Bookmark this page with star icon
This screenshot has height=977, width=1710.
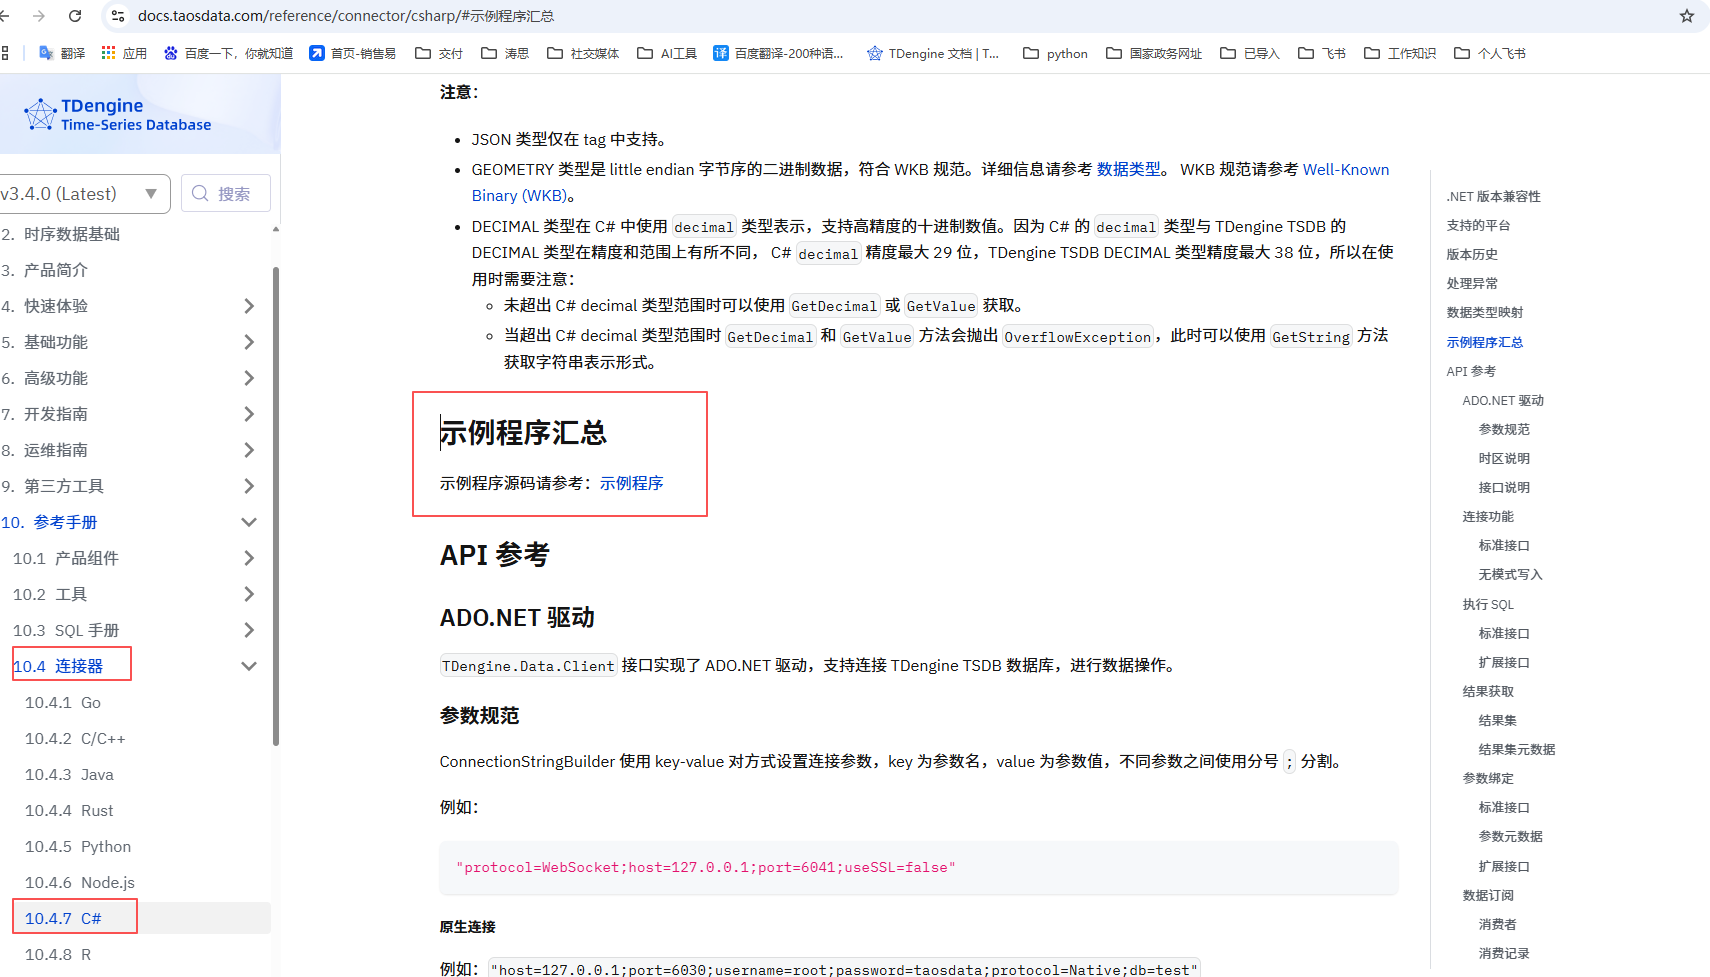1687,16
